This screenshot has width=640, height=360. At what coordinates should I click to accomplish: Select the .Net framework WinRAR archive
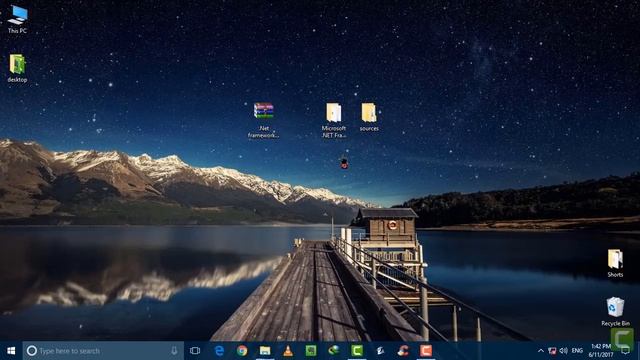click(264, 120)
